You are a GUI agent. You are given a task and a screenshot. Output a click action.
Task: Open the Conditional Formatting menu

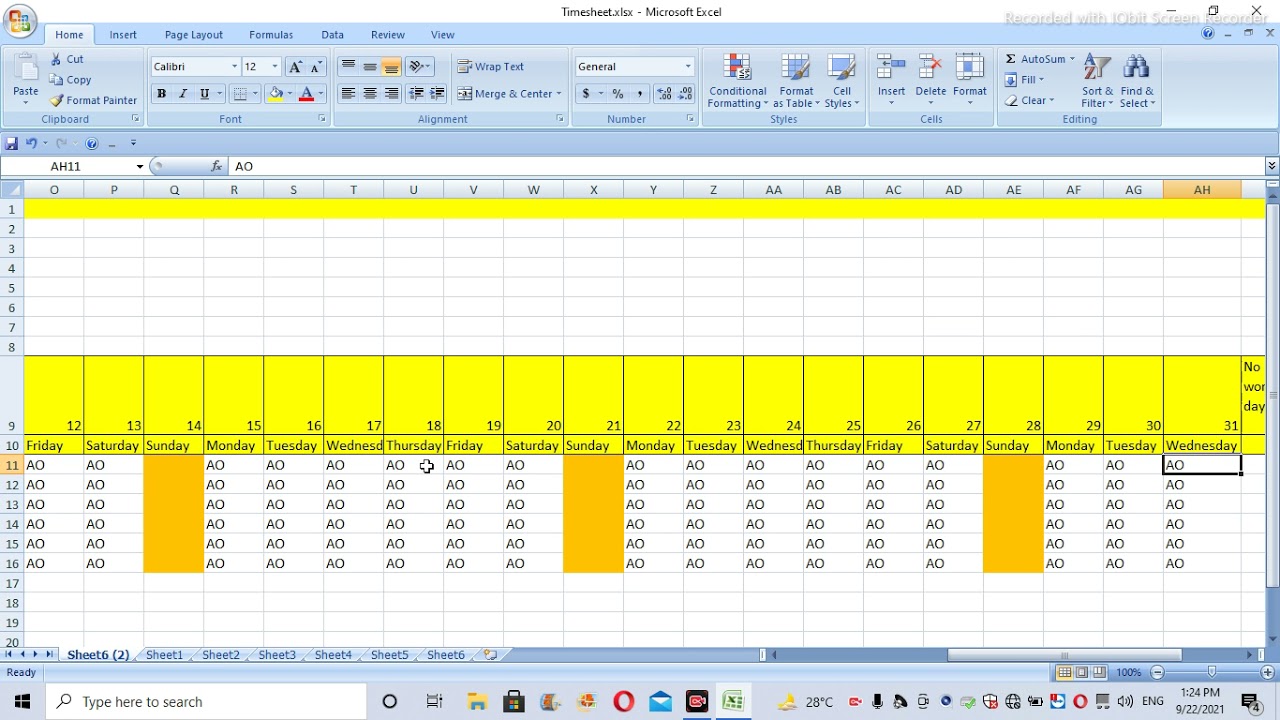pyautogui.click(x=738, y=82)
